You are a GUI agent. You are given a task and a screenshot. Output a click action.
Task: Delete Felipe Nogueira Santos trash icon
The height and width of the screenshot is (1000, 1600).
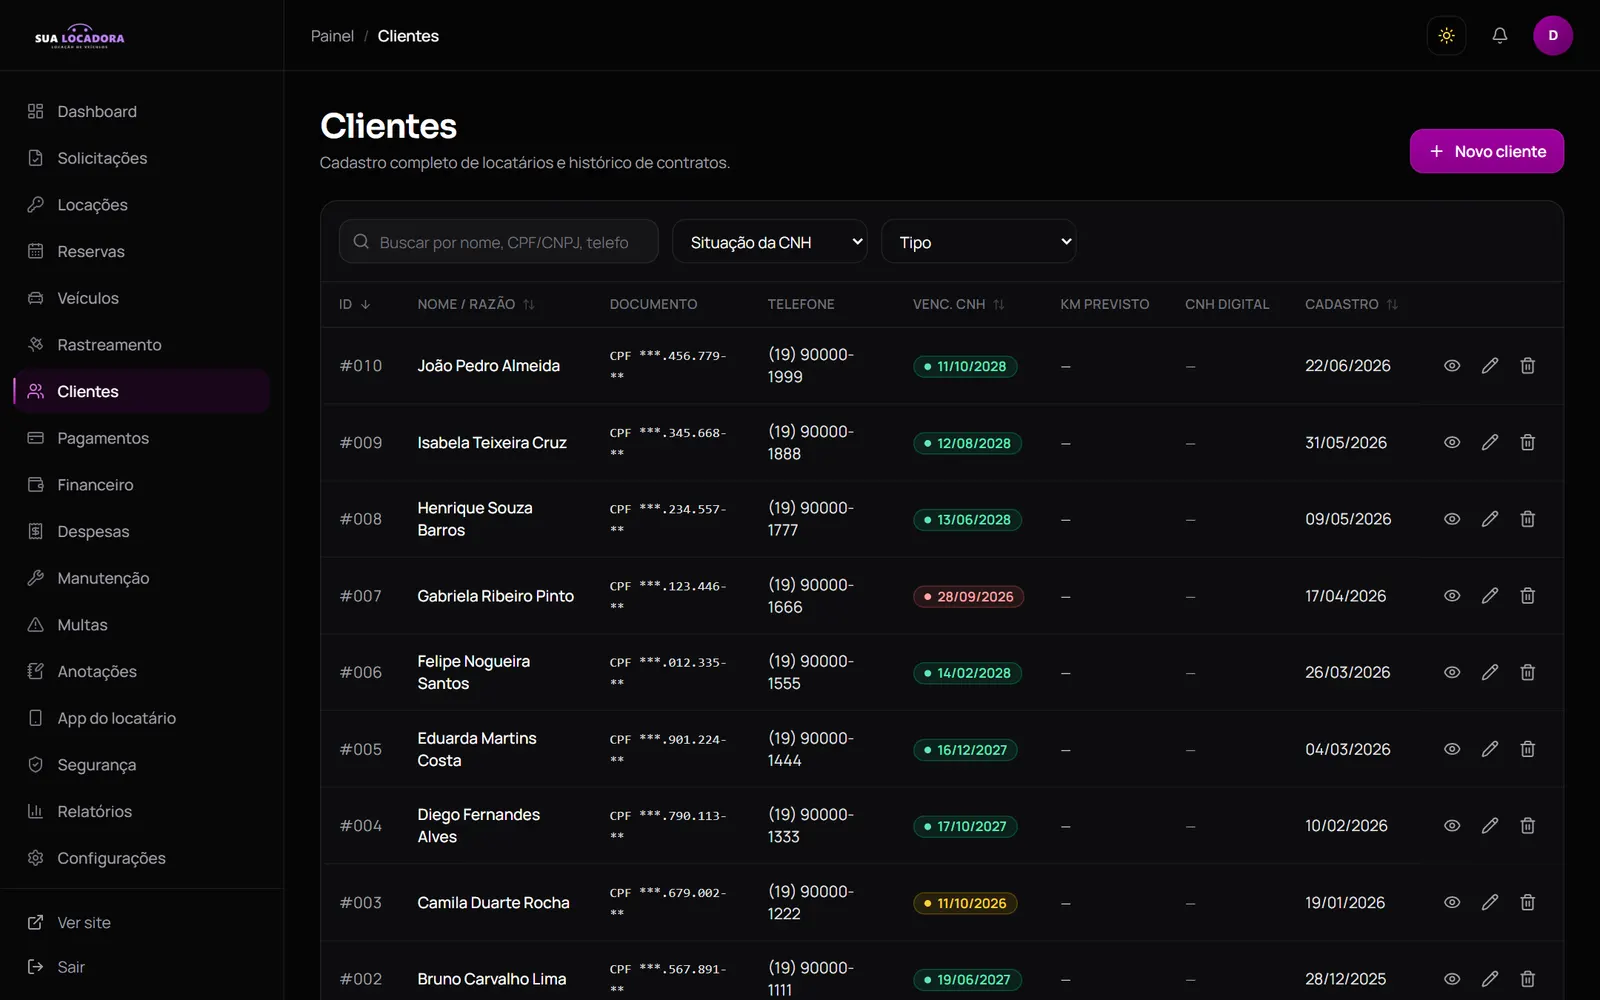[1527, 672]
